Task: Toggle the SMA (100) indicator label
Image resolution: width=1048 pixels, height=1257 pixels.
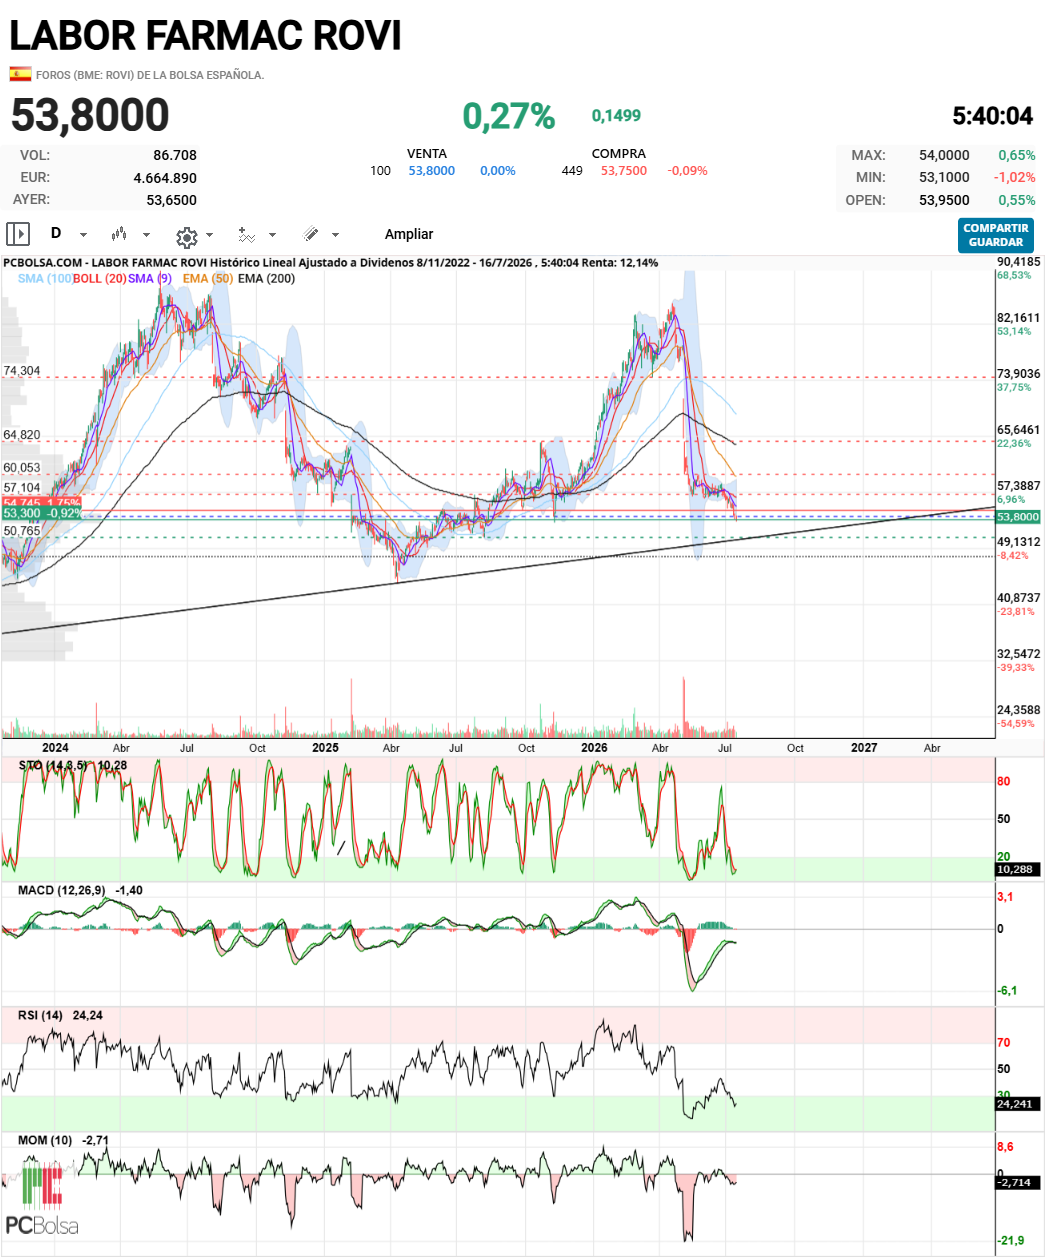Action: [45, 278]
